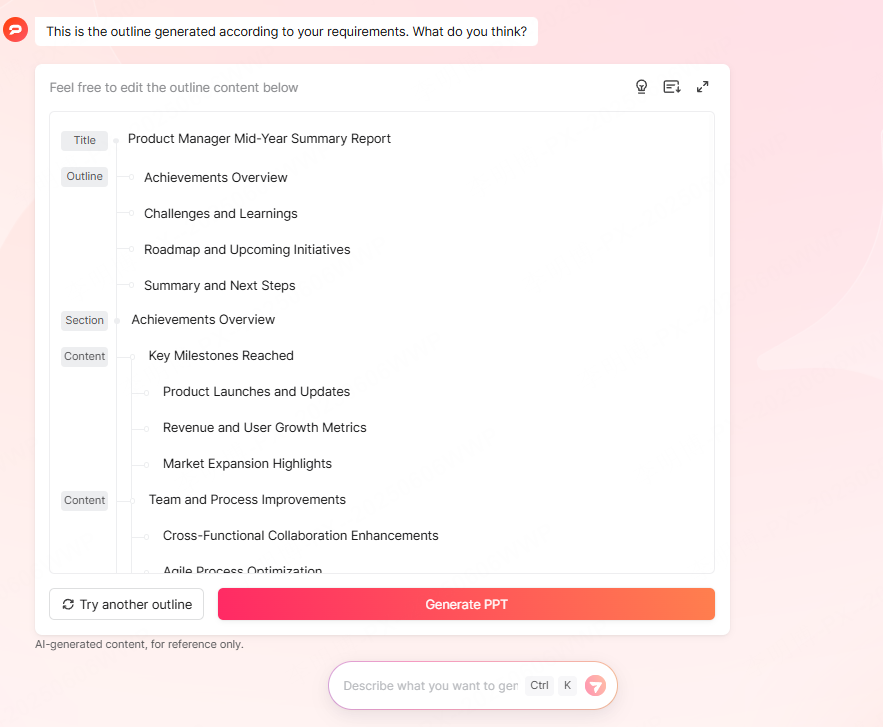Viewport: 883px width, 727px height.
Task: Click Try another outline
Action: click(x=126, y=604)
